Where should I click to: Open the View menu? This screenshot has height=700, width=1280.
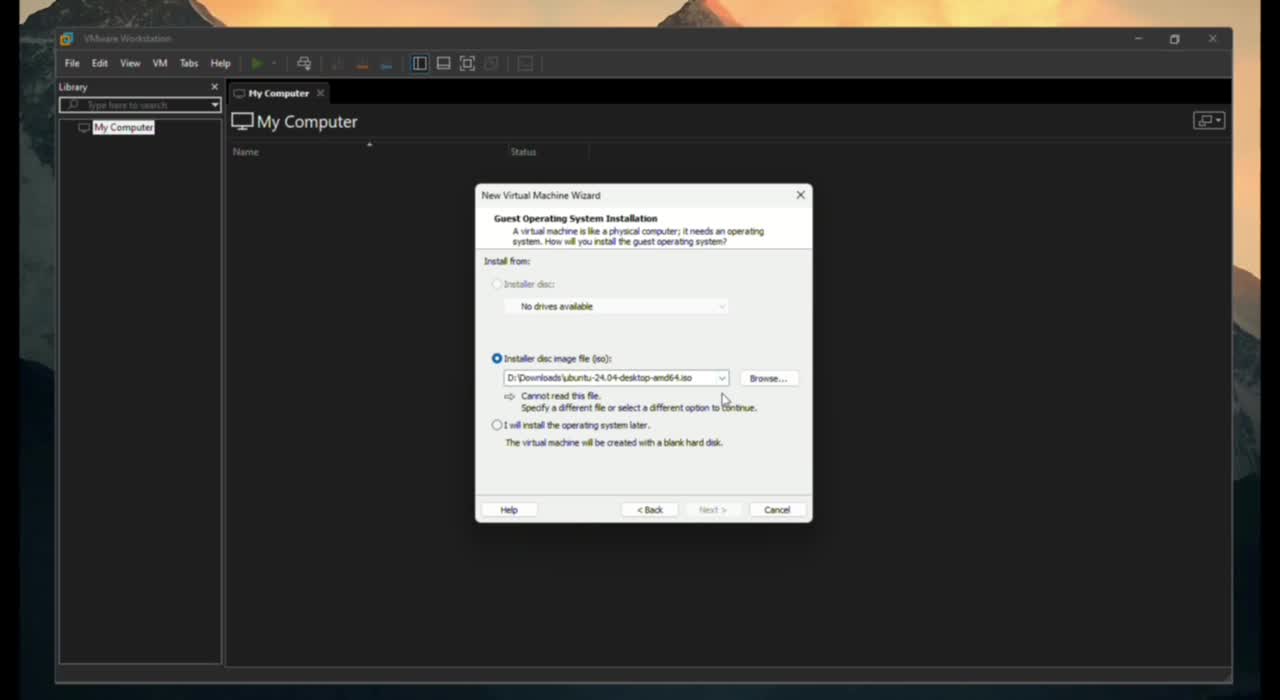tap(130, 63)
